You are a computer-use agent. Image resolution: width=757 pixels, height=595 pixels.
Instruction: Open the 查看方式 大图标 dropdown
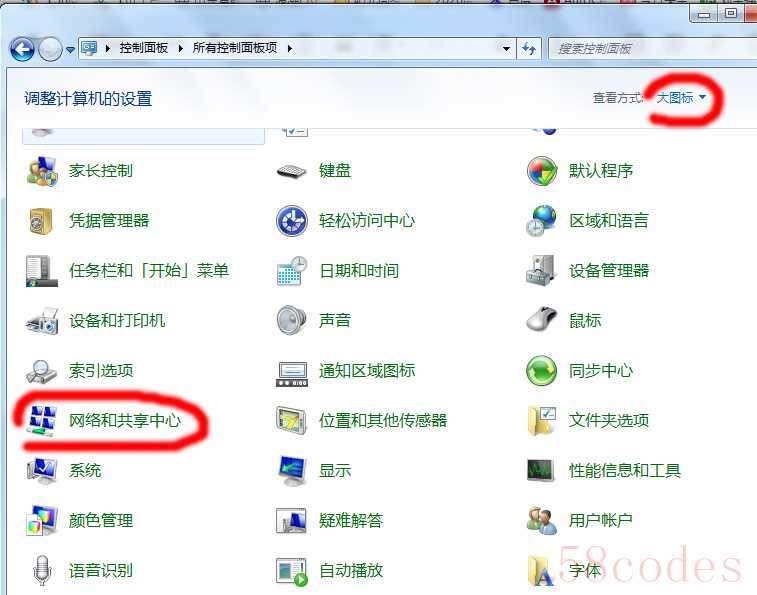click(x=681, y=98)
